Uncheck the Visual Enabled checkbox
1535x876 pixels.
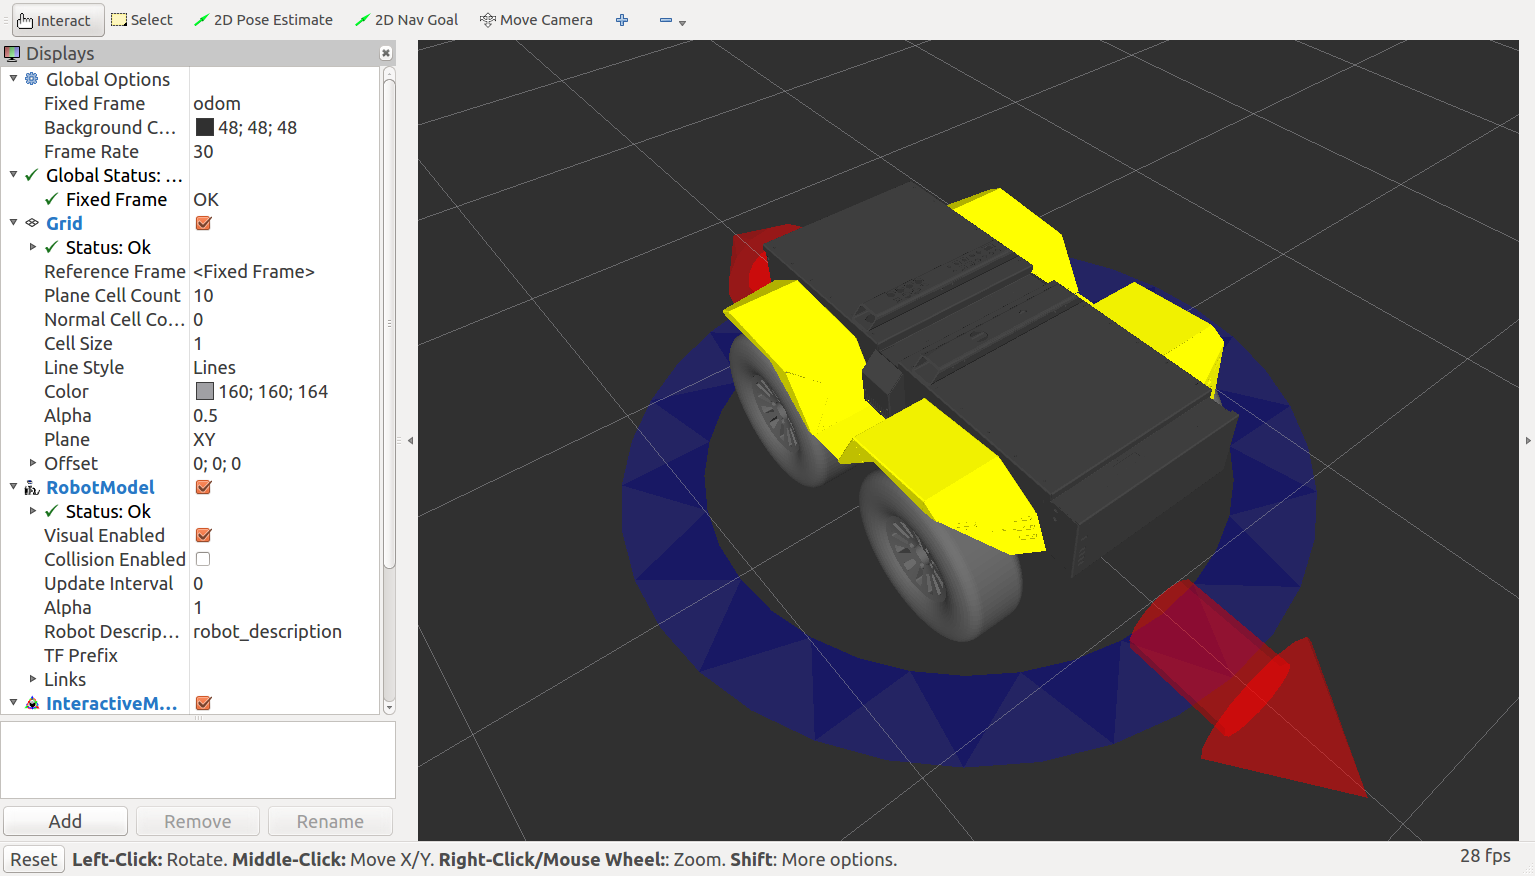tap(203, 535)
